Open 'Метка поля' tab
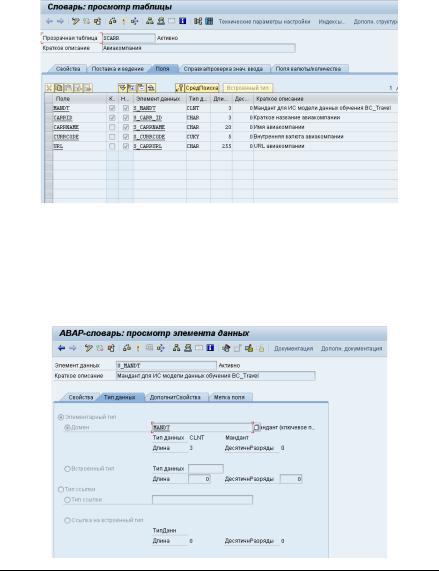This screenshot has height=571, width=439. [x=229, y=397]
